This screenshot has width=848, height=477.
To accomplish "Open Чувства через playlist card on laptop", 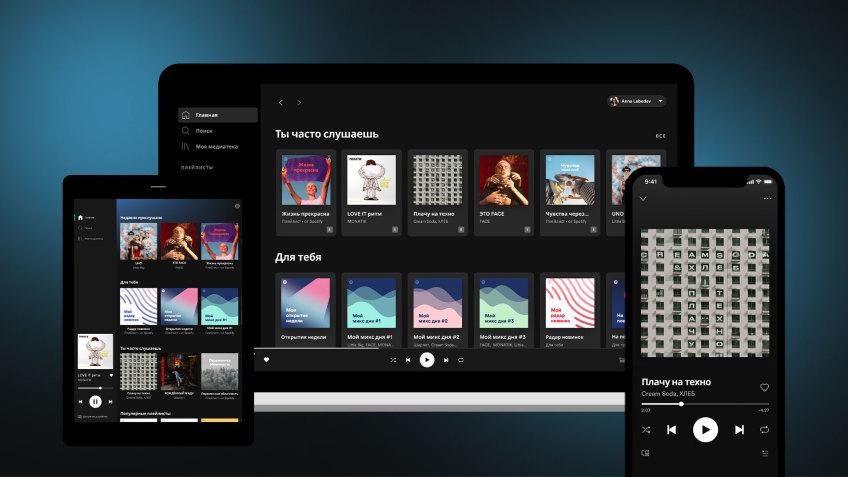I will pyautogui.click(x=570, y=193).
